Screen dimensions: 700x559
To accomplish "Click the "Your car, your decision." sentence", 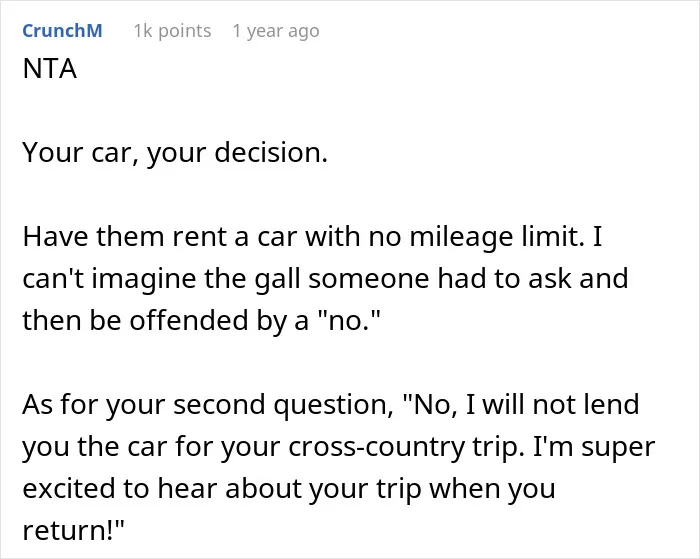I will tap(175, 153).
